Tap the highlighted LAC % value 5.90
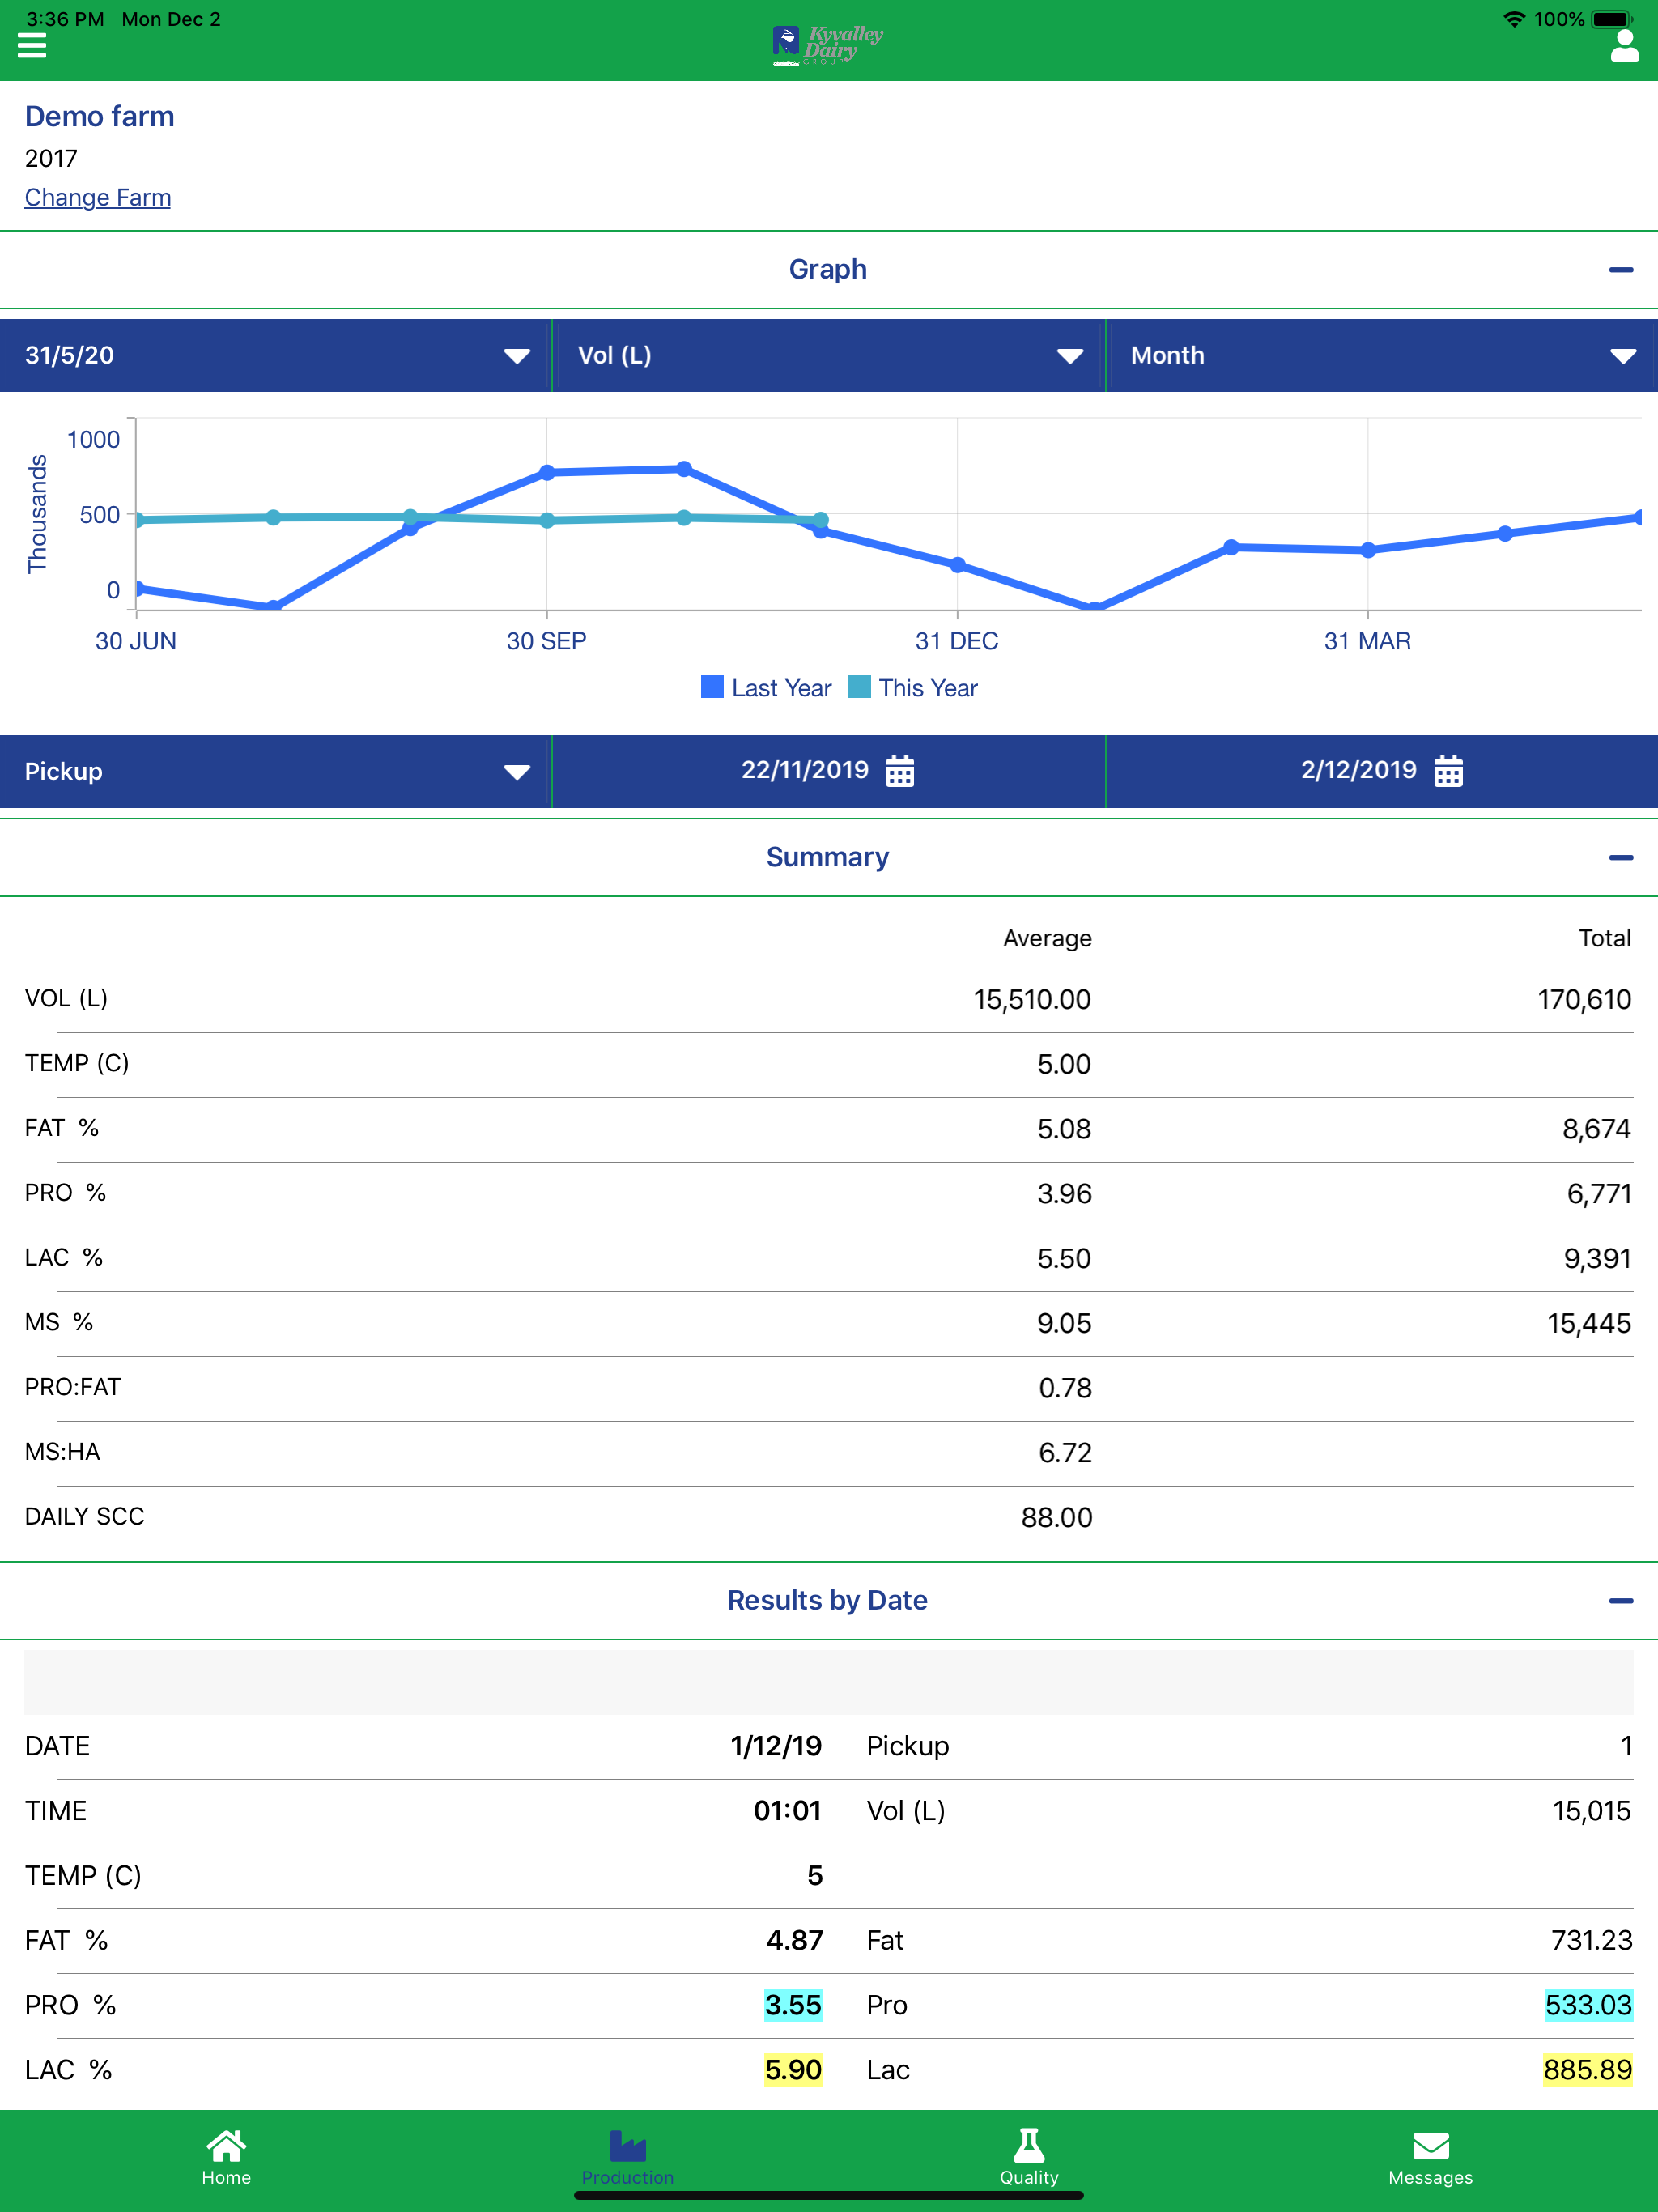1658x2212 pixels. click(x=793, y=2070)
